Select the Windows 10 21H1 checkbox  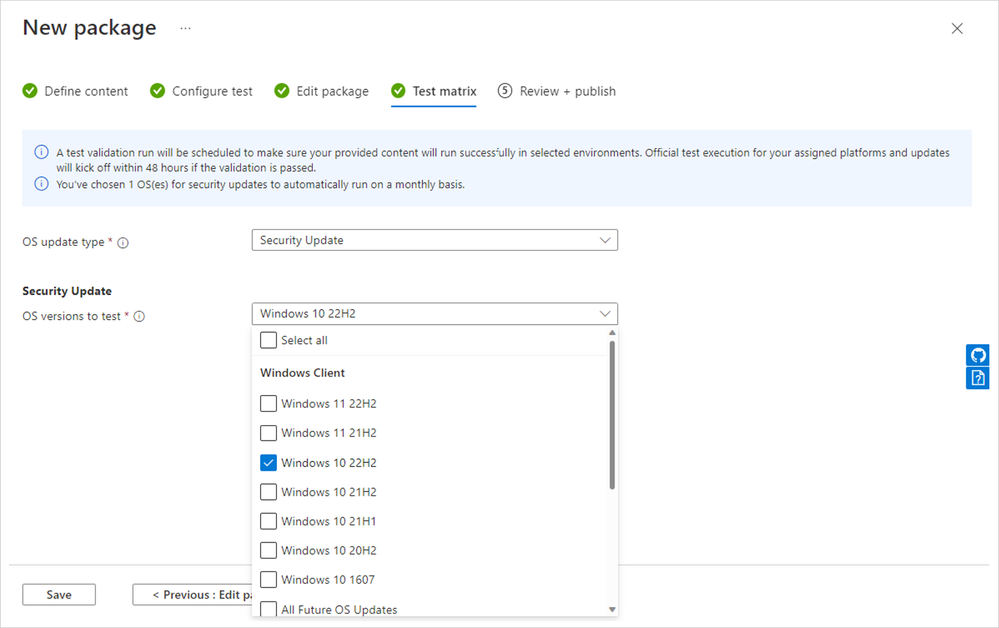point(268,522)
